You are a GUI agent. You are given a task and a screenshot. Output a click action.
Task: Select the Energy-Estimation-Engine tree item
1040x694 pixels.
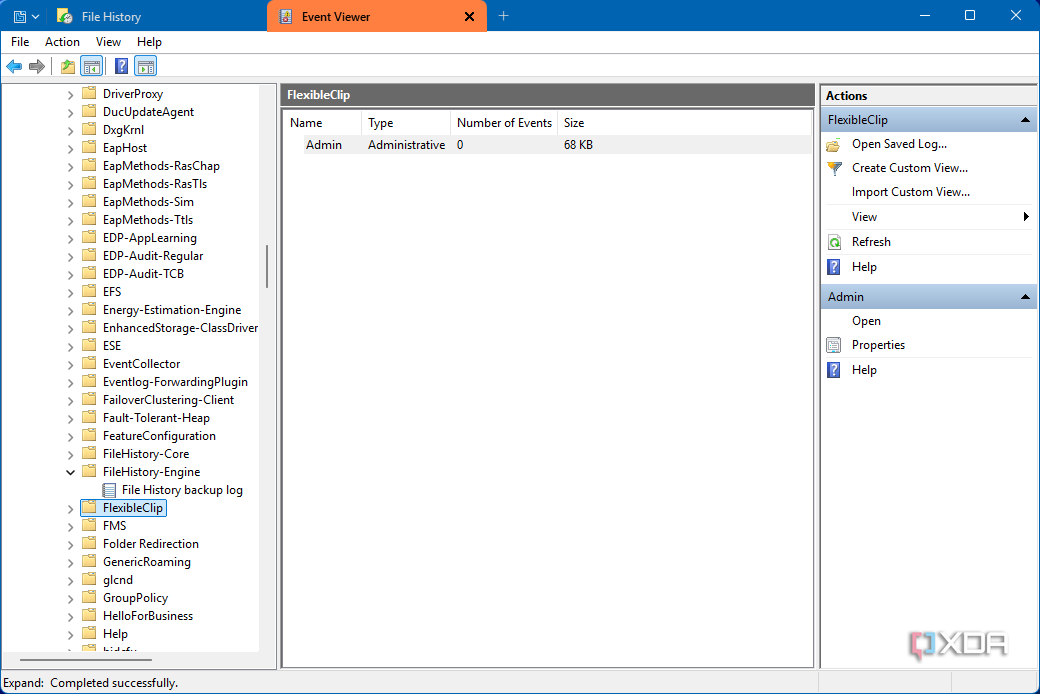coord(172,310)
